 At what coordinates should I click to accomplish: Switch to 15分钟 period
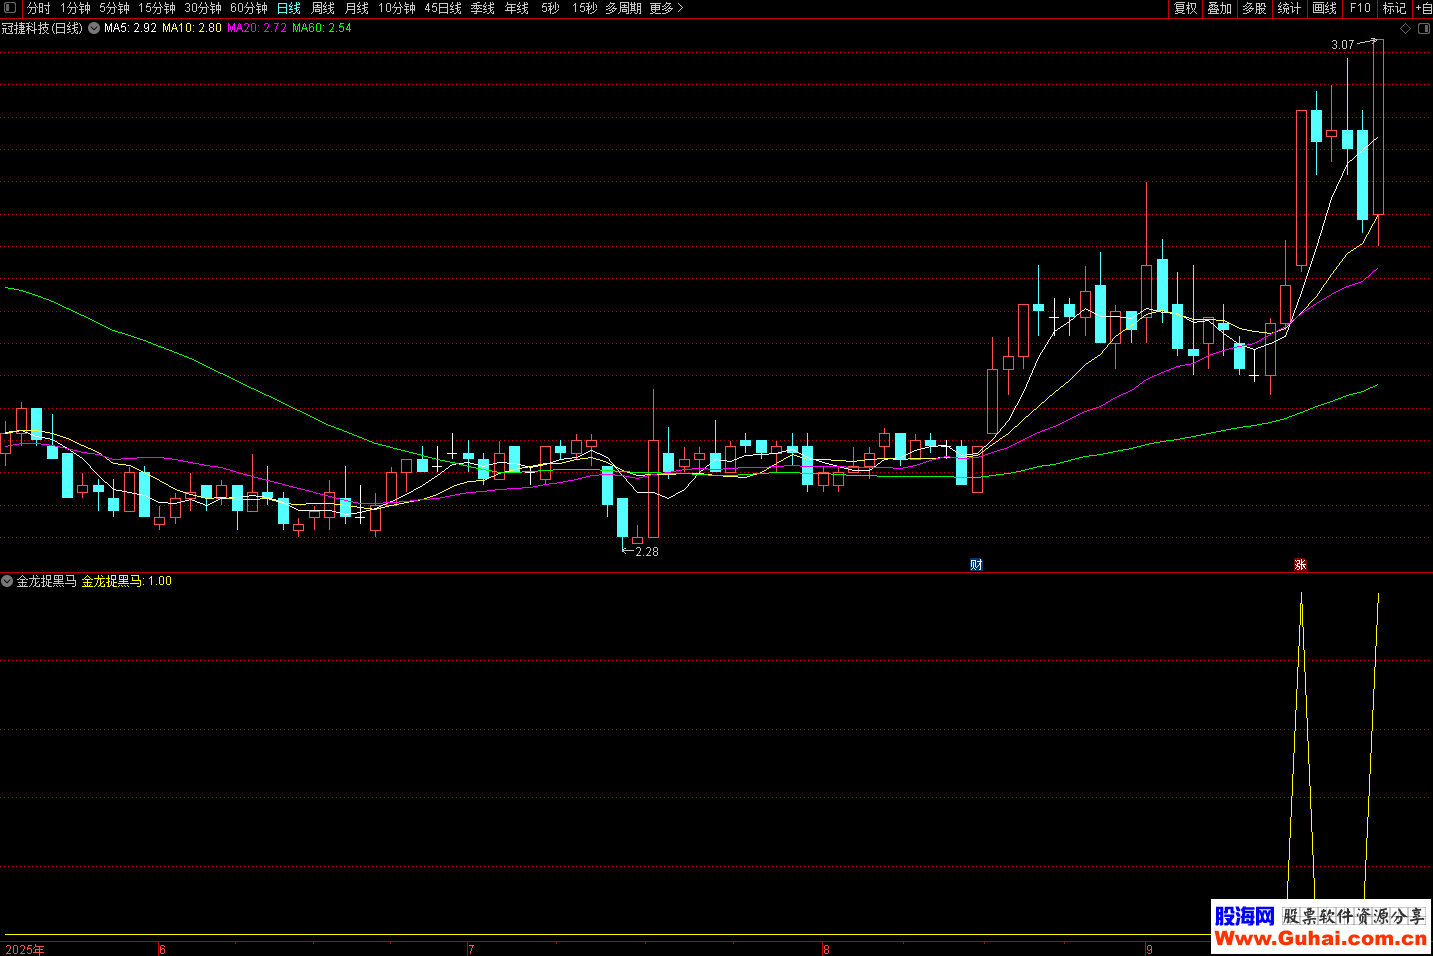(157, 8)
